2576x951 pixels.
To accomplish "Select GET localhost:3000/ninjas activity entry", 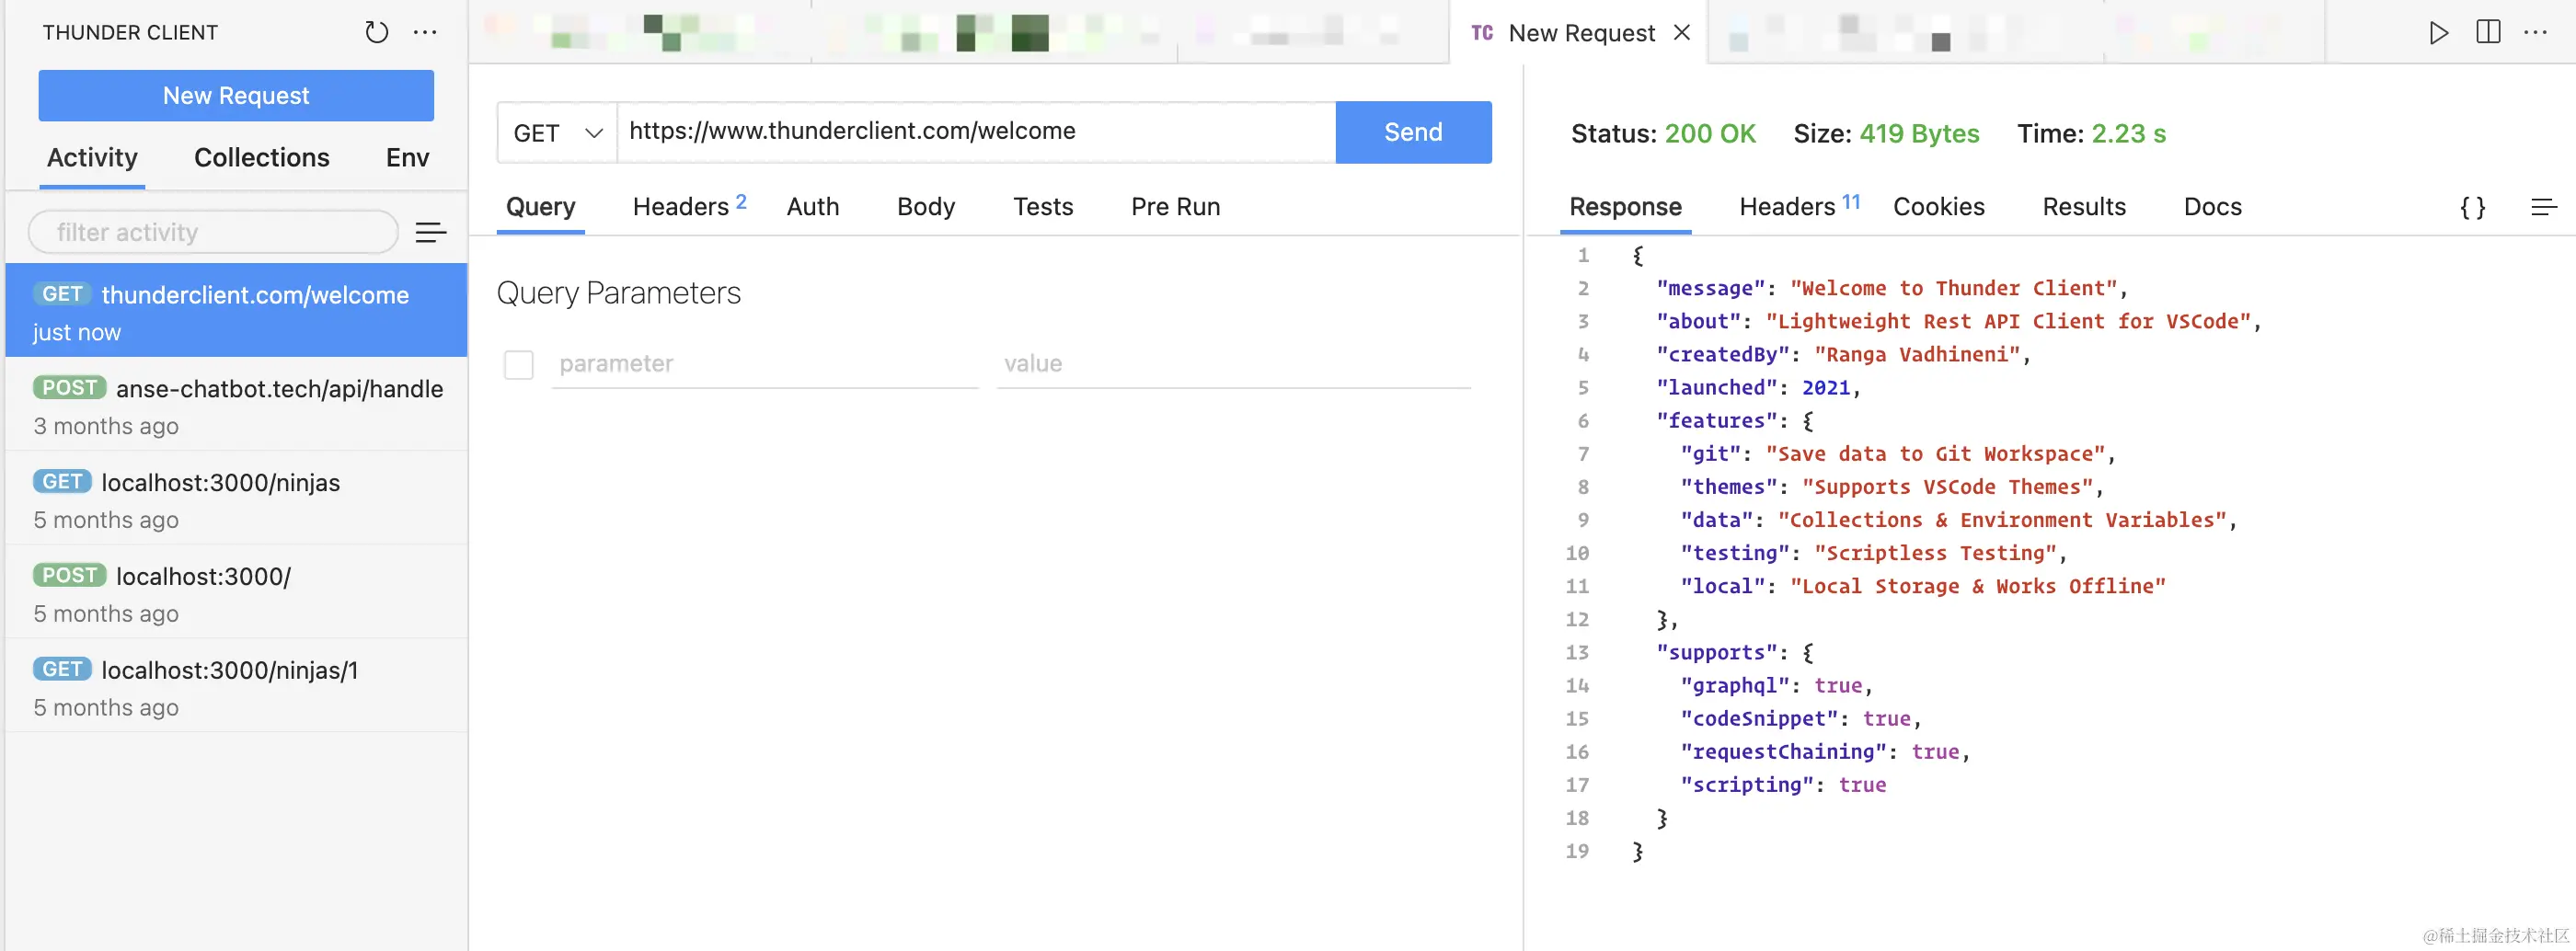I will 236,499.
